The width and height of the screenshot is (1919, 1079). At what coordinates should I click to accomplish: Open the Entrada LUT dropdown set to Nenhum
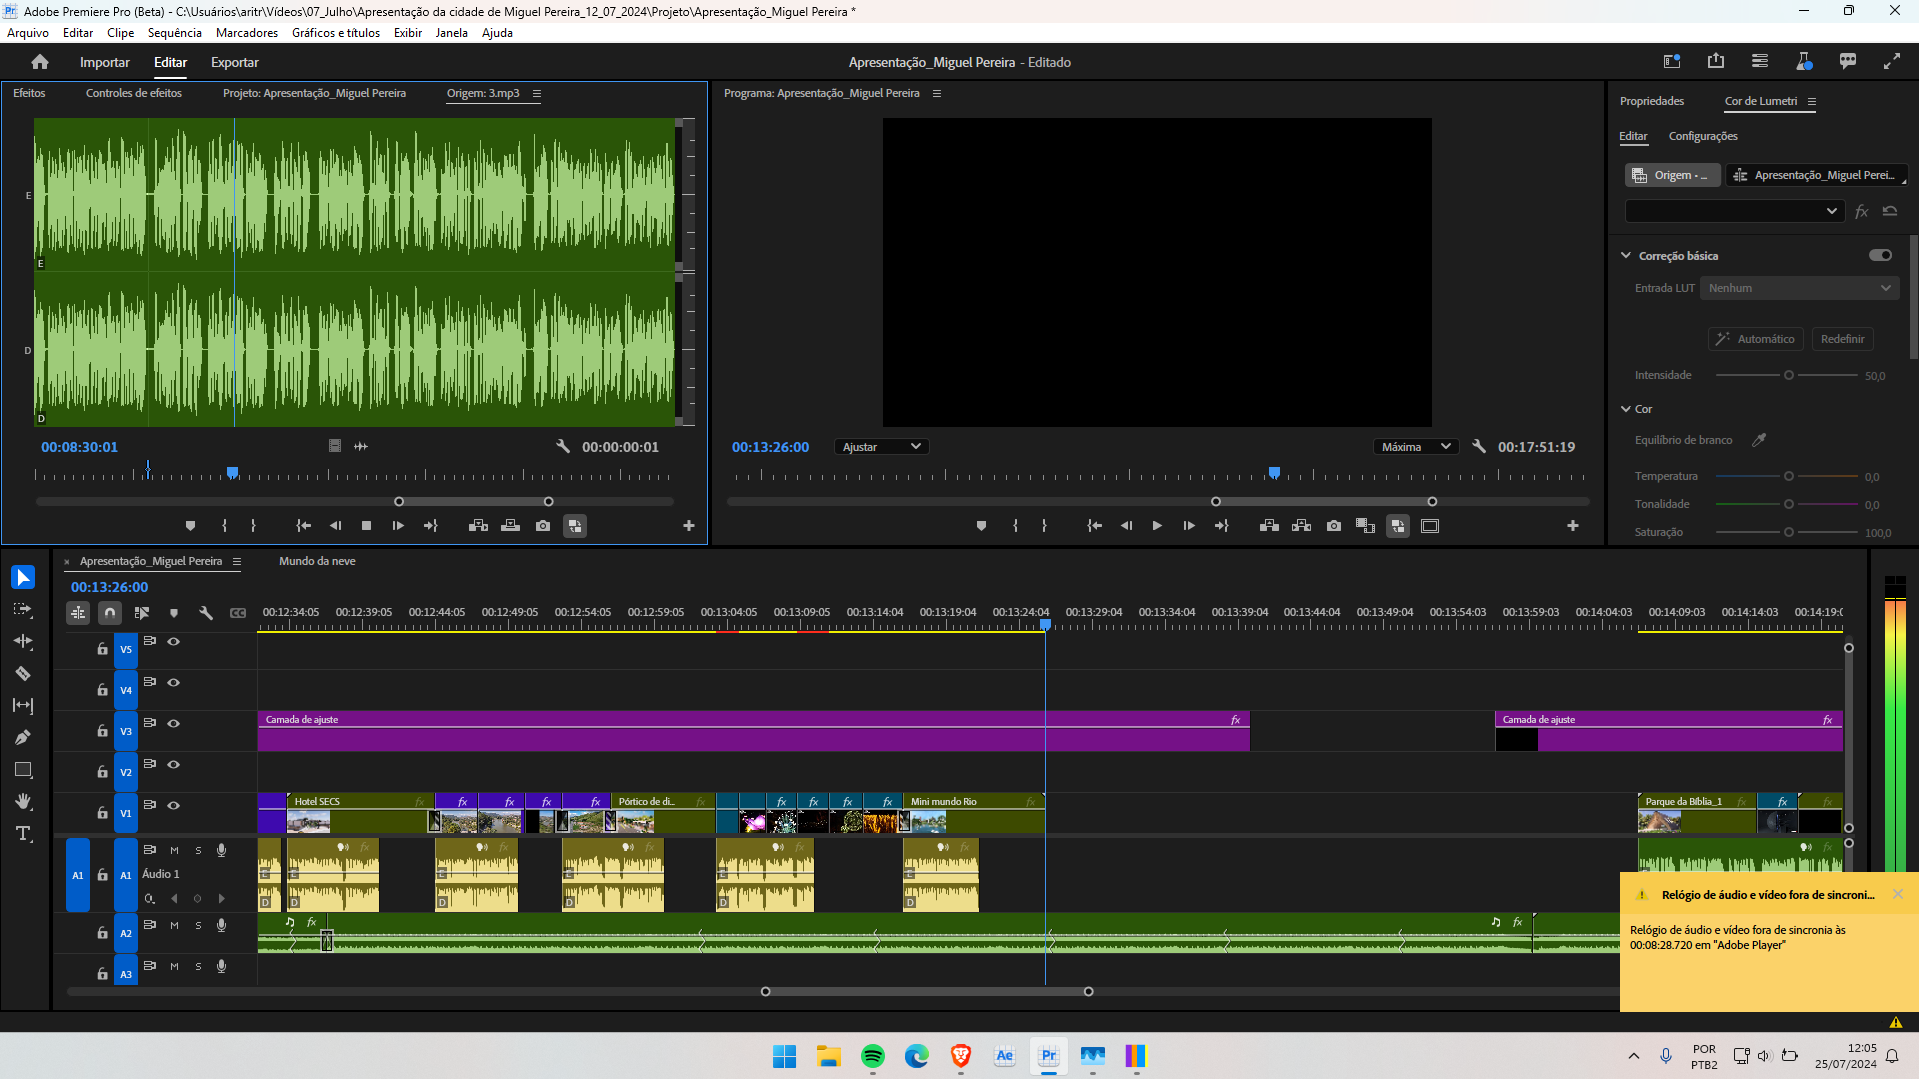pos(1798,288)
